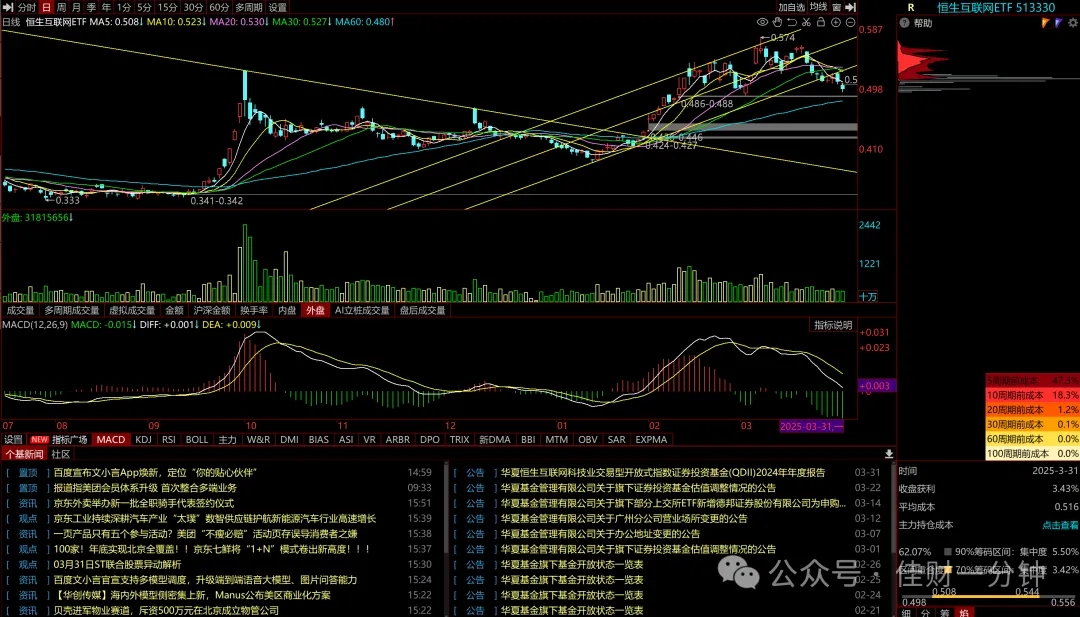Click the download arrow icon above news

[x=889, y=454]
